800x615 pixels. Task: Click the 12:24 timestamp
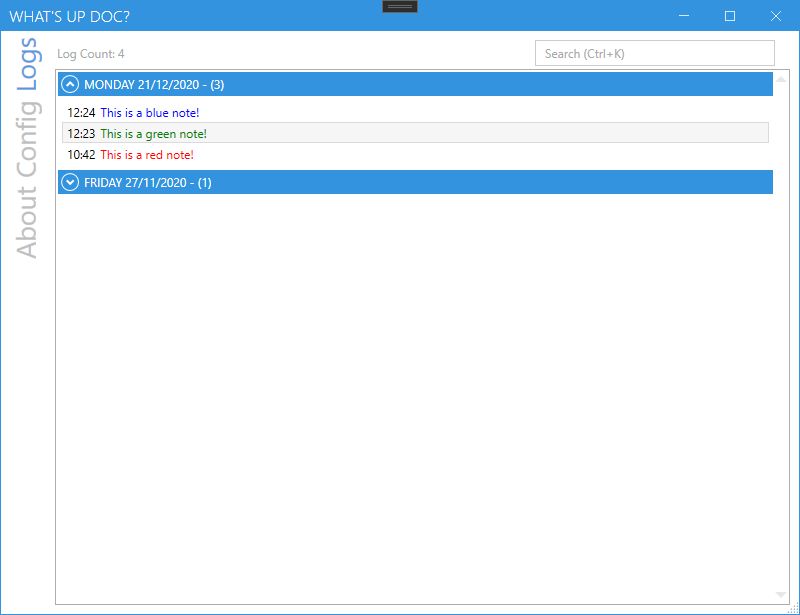pos(81,113)
